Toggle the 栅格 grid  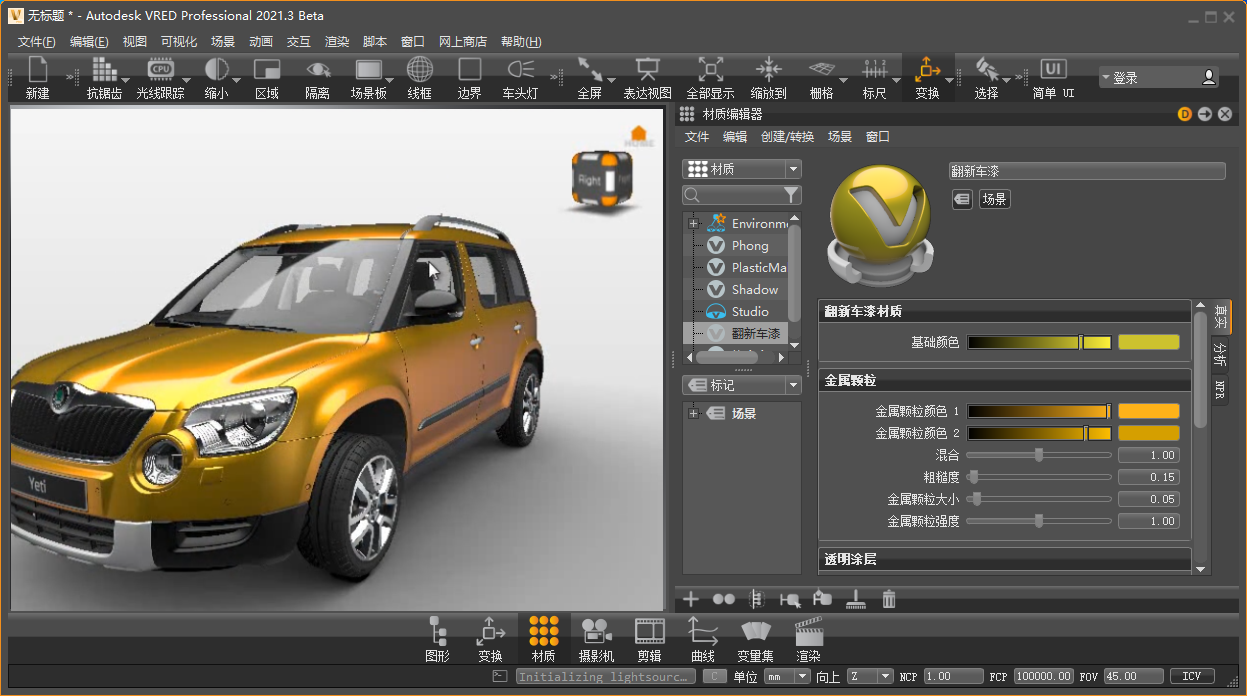tap(821, 78)
